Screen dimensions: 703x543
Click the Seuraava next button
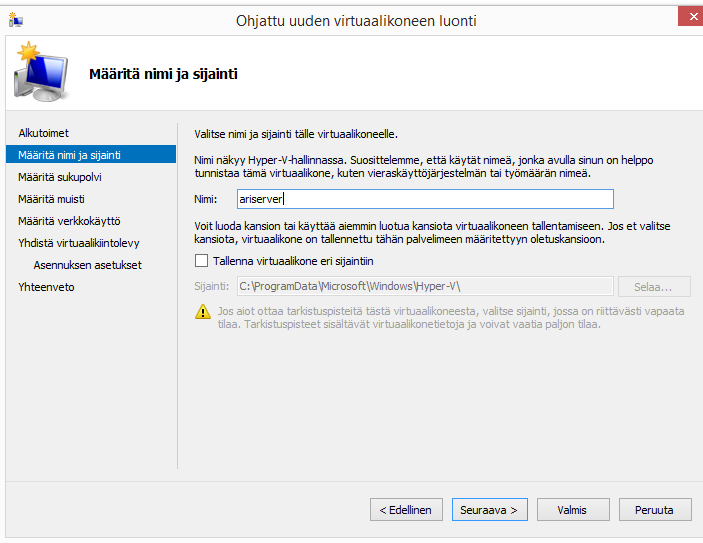coord(490,510)
